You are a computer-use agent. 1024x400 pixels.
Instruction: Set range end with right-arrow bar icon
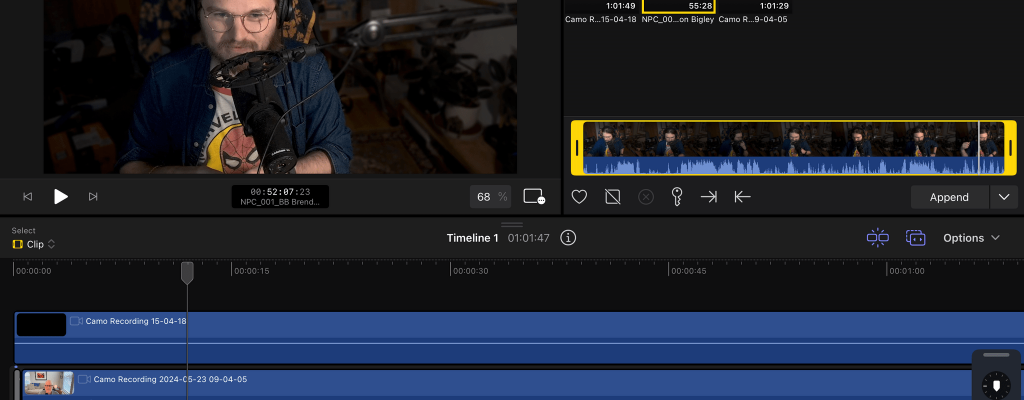click(x=708, y=197)
